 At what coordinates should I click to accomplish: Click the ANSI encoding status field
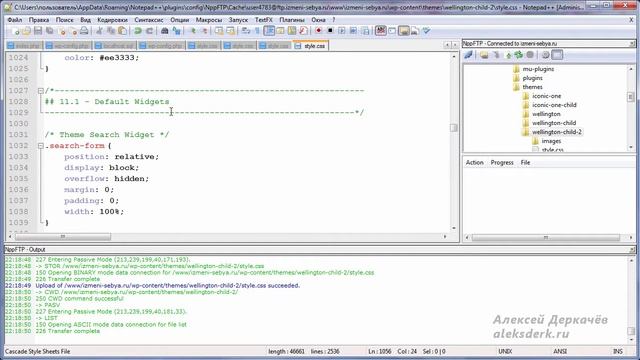pos(560,351)
